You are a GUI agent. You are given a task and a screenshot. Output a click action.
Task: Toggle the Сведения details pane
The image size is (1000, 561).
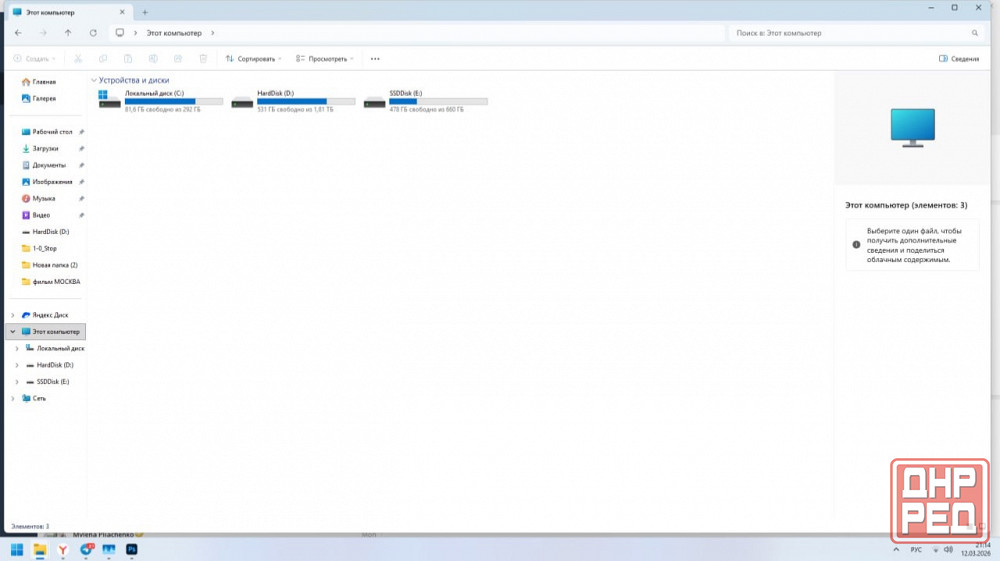(x=958, y=59)
